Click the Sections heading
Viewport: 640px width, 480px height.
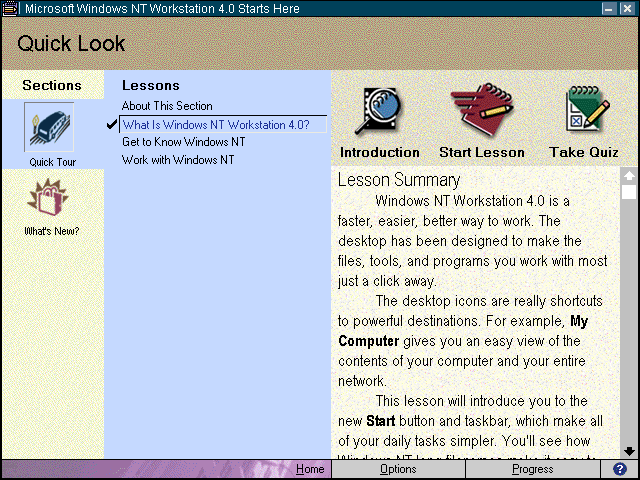[x=52, y=85]
